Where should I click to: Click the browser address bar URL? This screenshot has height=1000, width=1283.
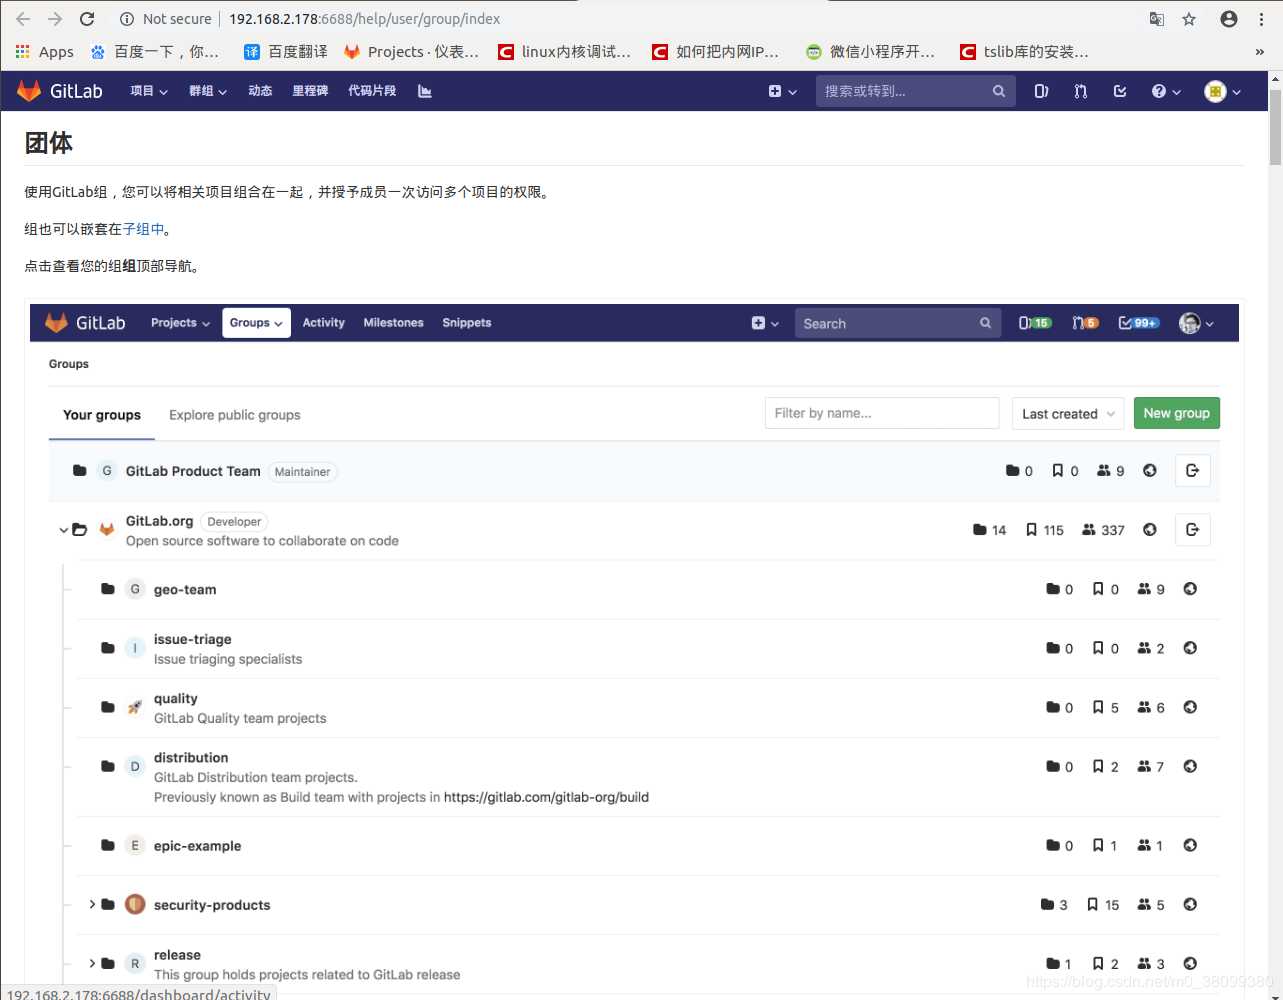(x=365, y=19)
